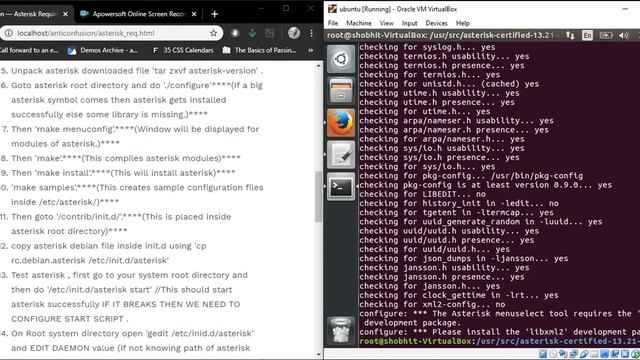The image size is (640, 360).
Task: Open the VirtualBox Input menu
Action: 409,23
